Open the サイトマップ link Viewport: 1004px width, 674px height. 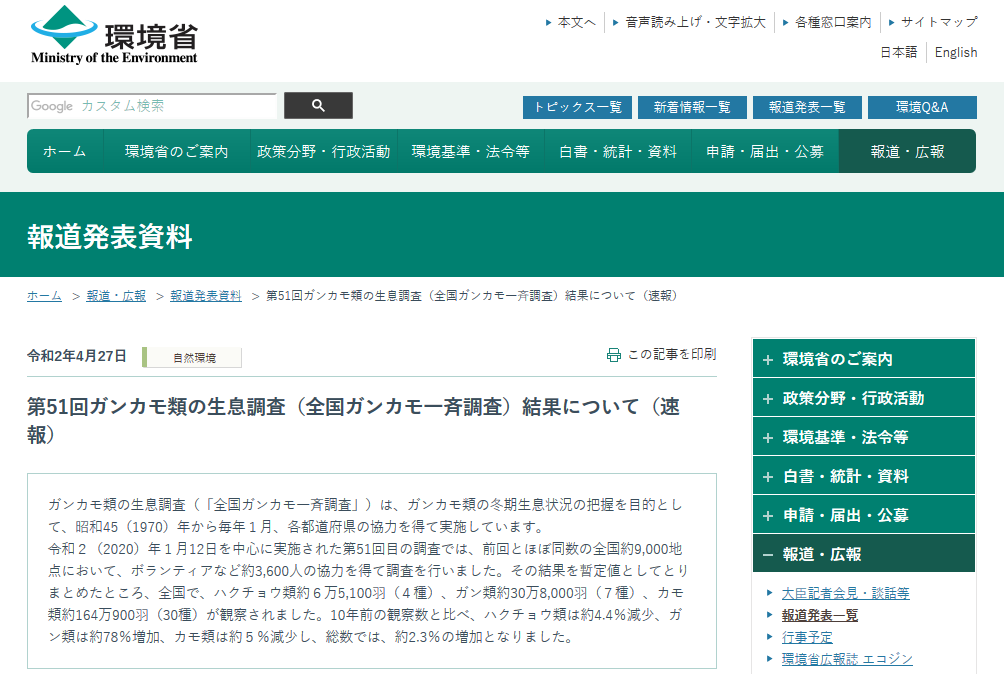click(x=938, y=22)
